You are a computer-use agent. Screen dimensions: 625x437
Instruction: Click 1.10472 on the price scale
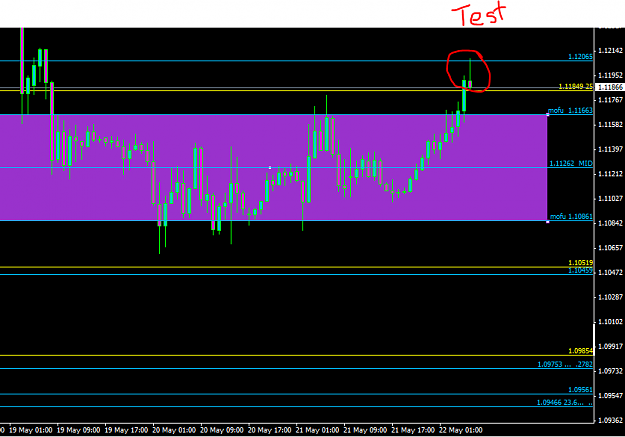(x=610, y=273)
